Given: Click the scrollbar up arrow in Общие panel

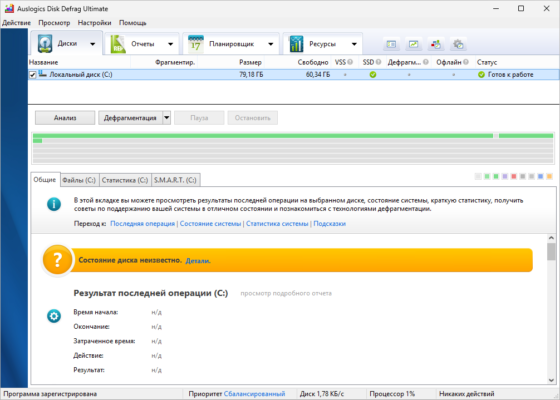Looking at the screenshot, I should coord(551,238).
